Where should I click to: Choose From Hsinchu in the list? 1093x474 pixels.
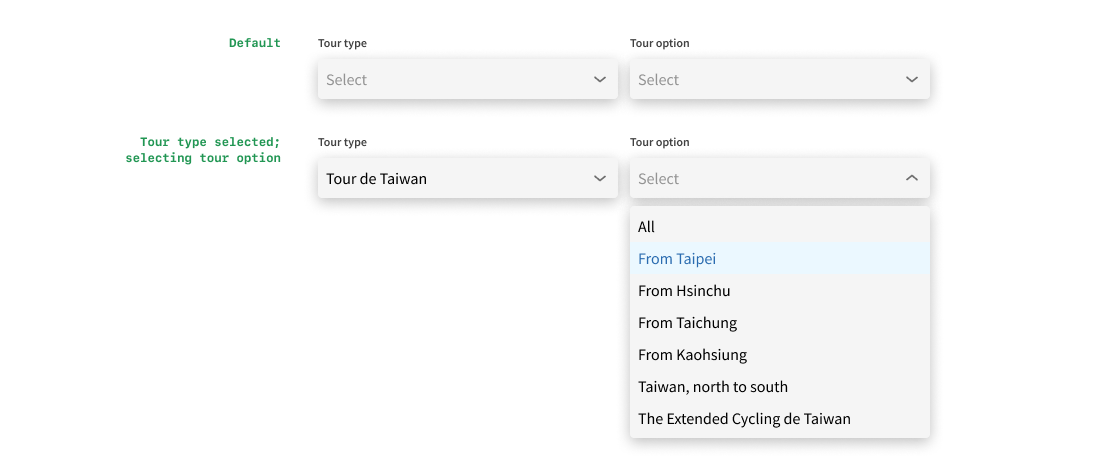[x=779, y=291]
